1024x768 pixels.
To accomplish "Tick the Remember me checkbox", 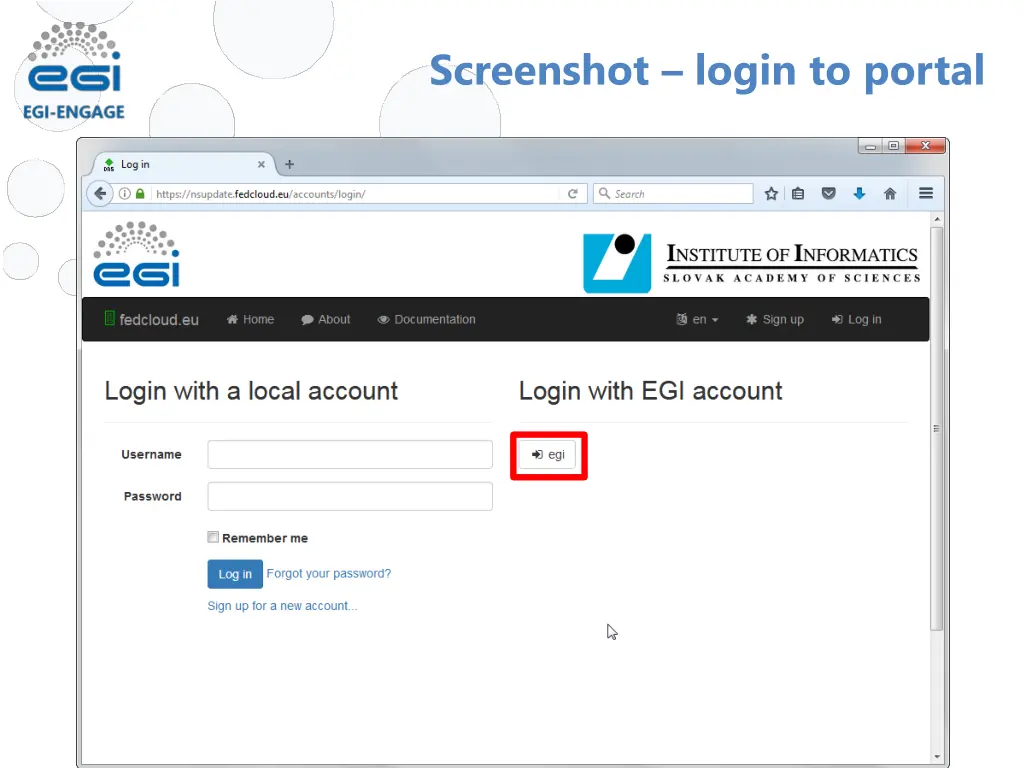I will [213, 537].
